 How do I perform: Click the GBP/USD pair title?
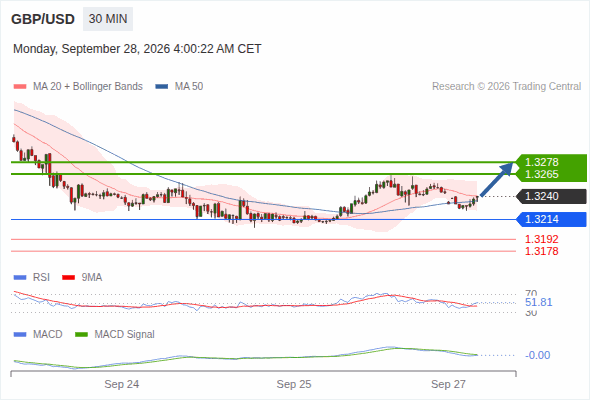point(43,19)
